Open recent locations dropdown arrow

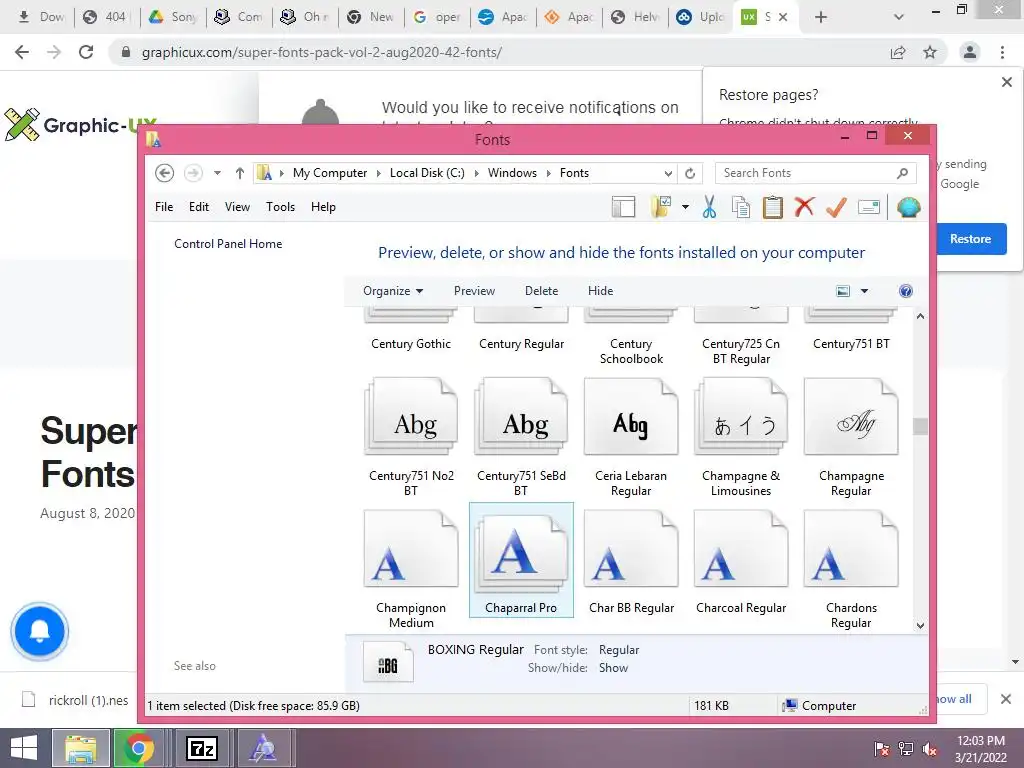coord(217,173)
